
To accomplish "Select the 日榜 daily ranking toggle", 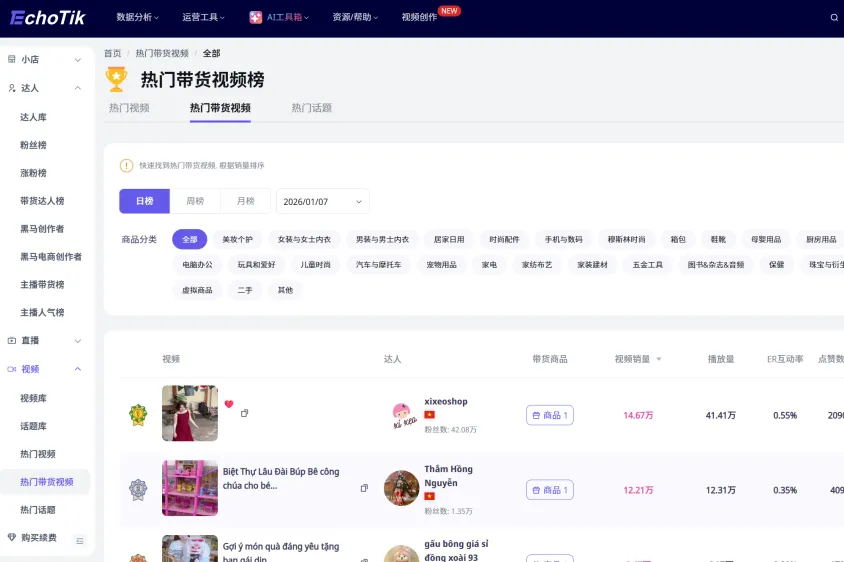I will point(144,201).
